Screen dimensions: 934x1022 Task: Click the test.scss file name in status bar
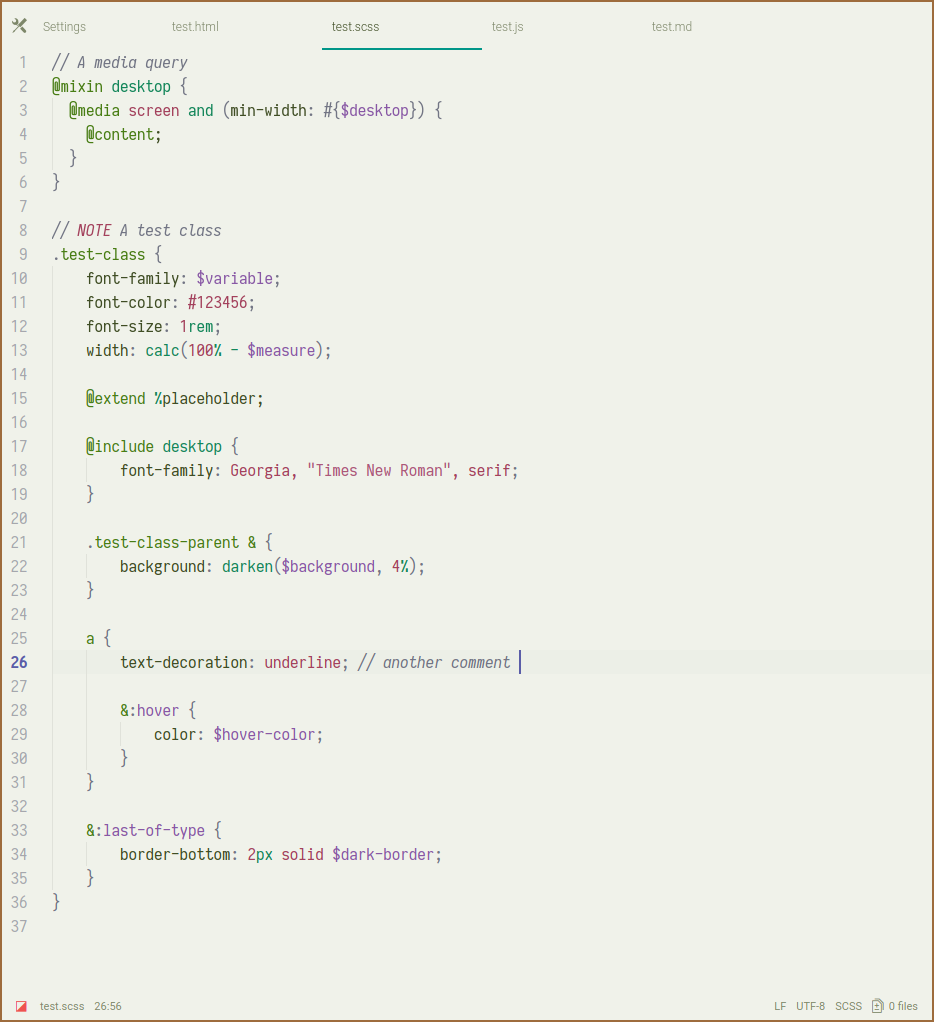62,1006
